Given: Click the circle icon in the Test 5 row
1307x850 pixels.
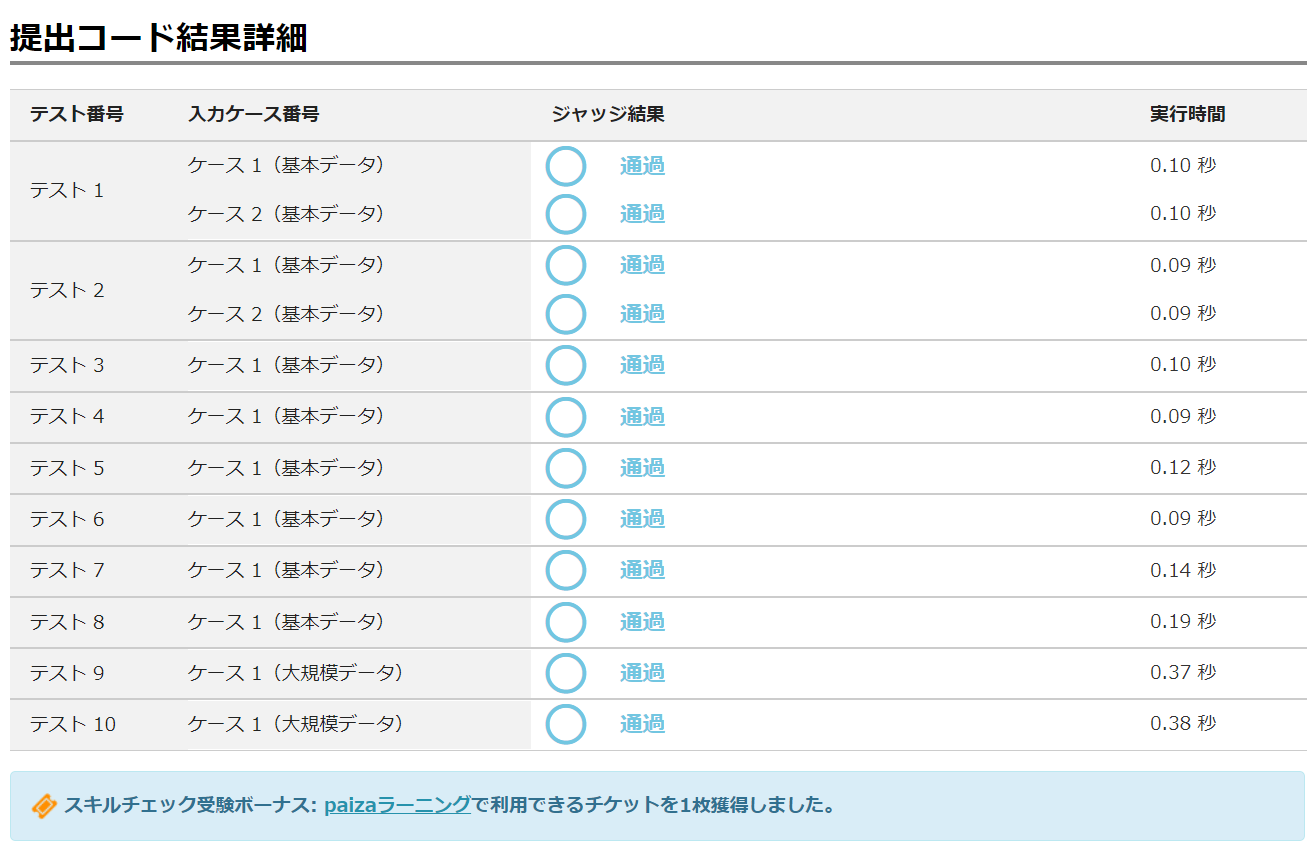Looking at the screenshot, I should [565, 468].
